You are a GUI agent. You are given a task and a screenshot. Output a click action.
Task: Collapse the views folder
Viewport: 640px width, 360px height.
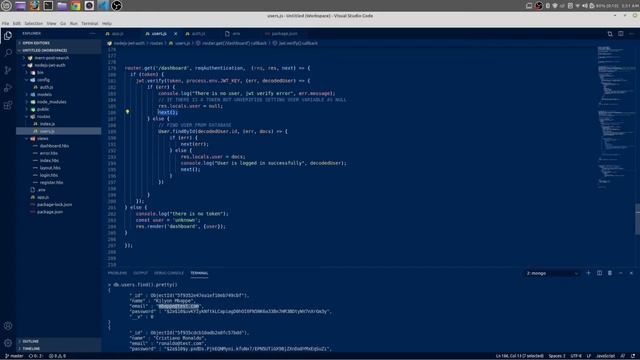coord(58,139)
